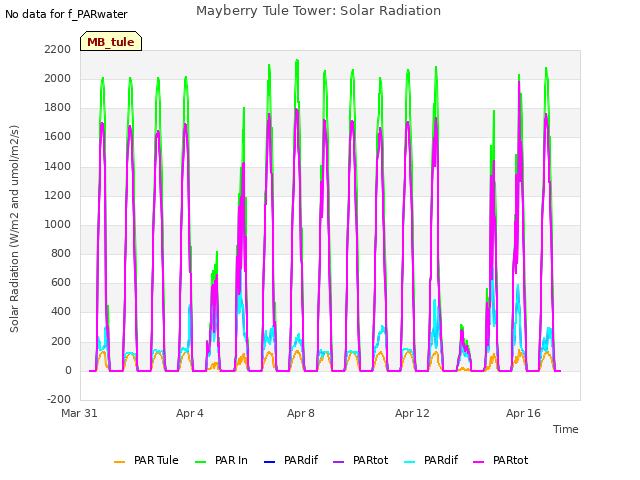Click the 'No data for f_PARwater' message
The height and width of the screenshot is (480, 640).
click(x=67, y=14)
